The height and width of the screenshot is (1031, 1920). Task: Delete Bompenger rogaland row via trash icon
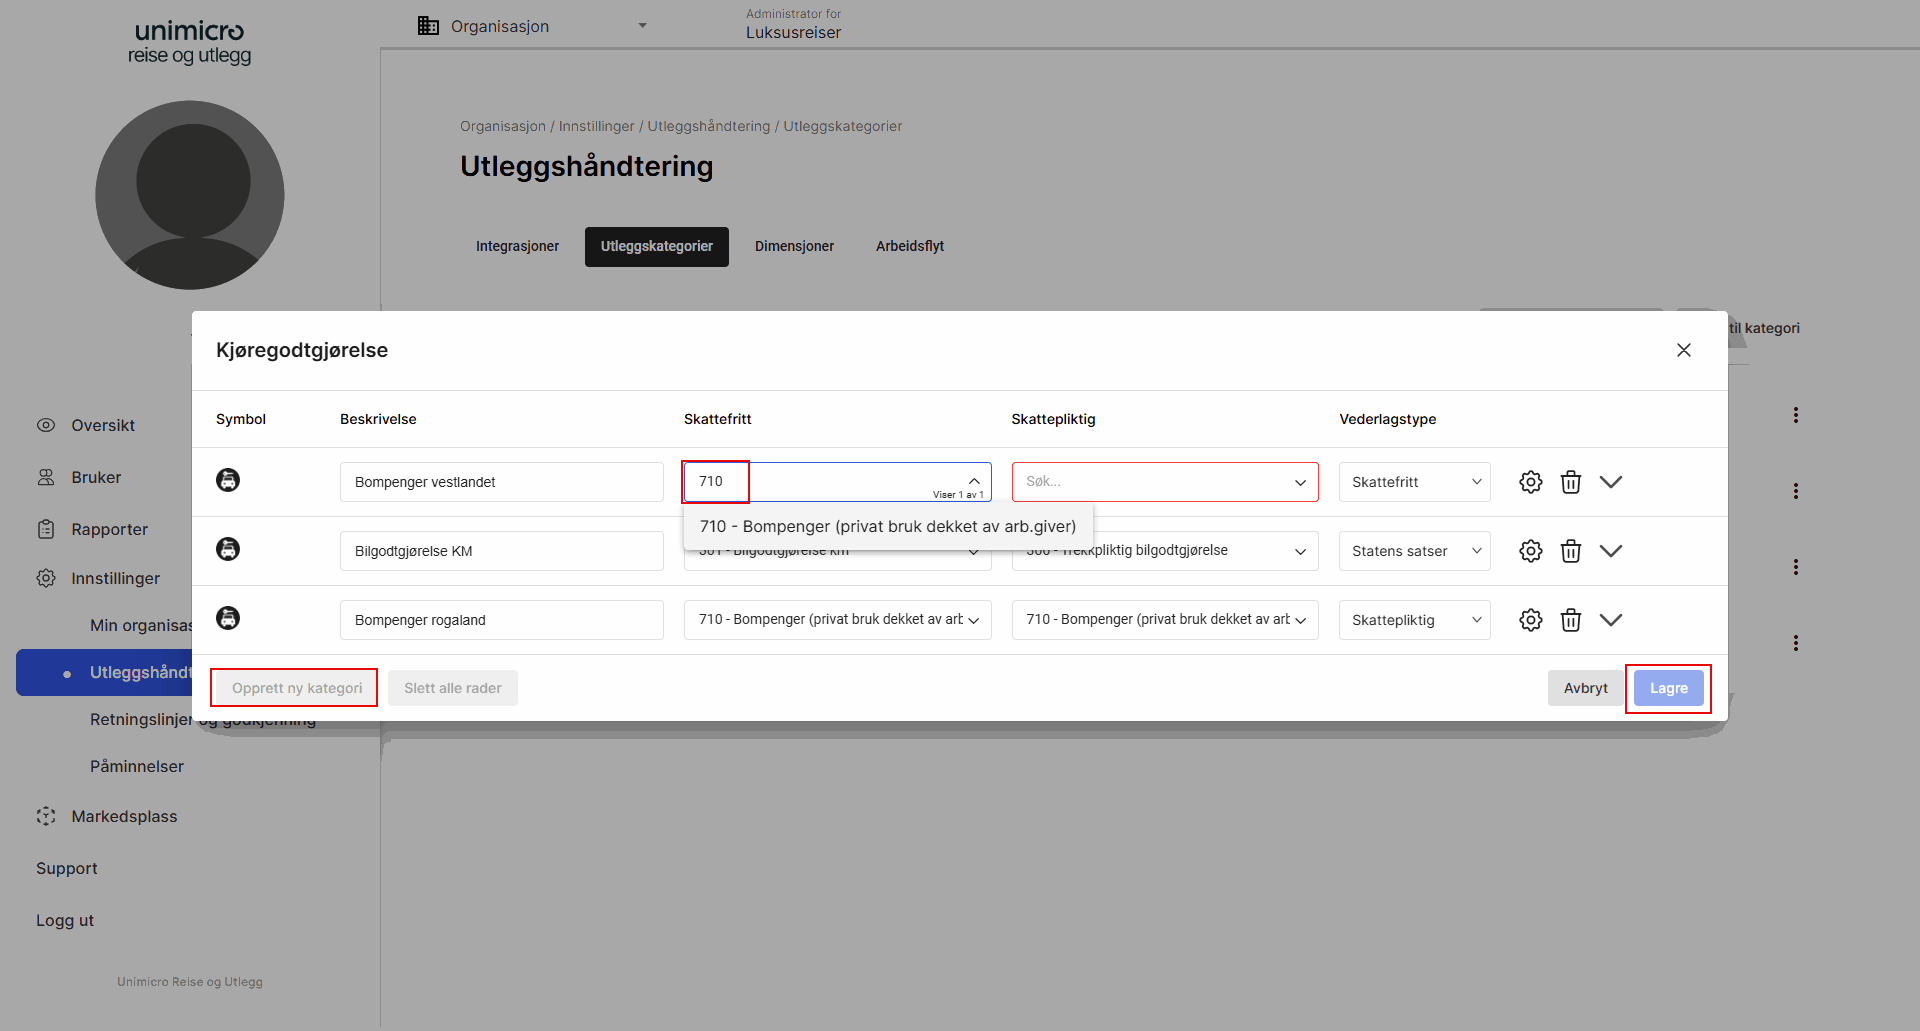pos(1570,619)
